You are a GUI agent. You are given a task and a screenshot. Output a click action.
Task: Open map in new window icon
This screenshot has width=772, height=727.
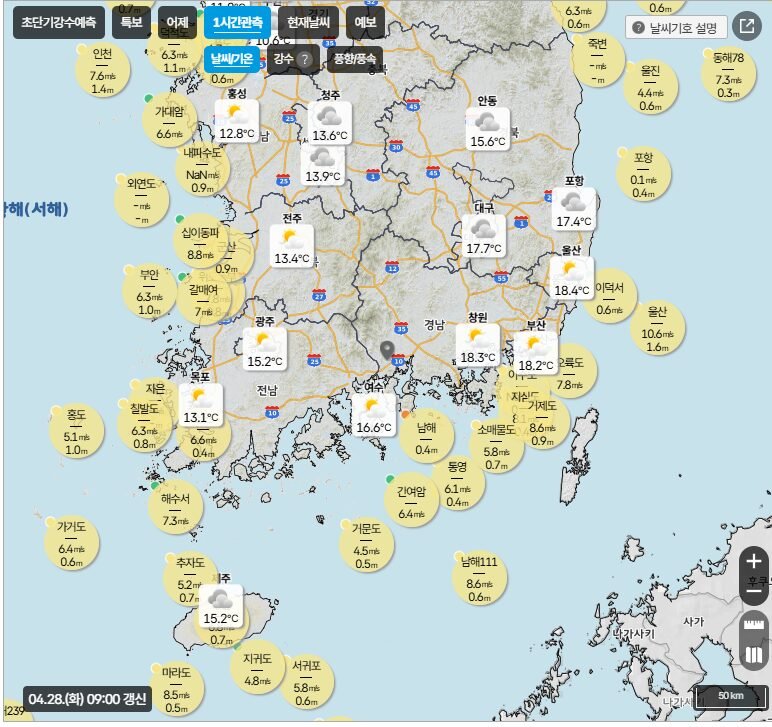pyautogui.click(x=747, y=26)
